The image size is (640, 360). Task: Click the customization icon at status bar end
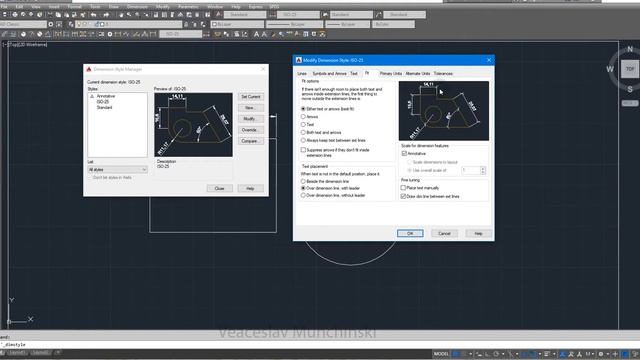[x=635, y=354]
